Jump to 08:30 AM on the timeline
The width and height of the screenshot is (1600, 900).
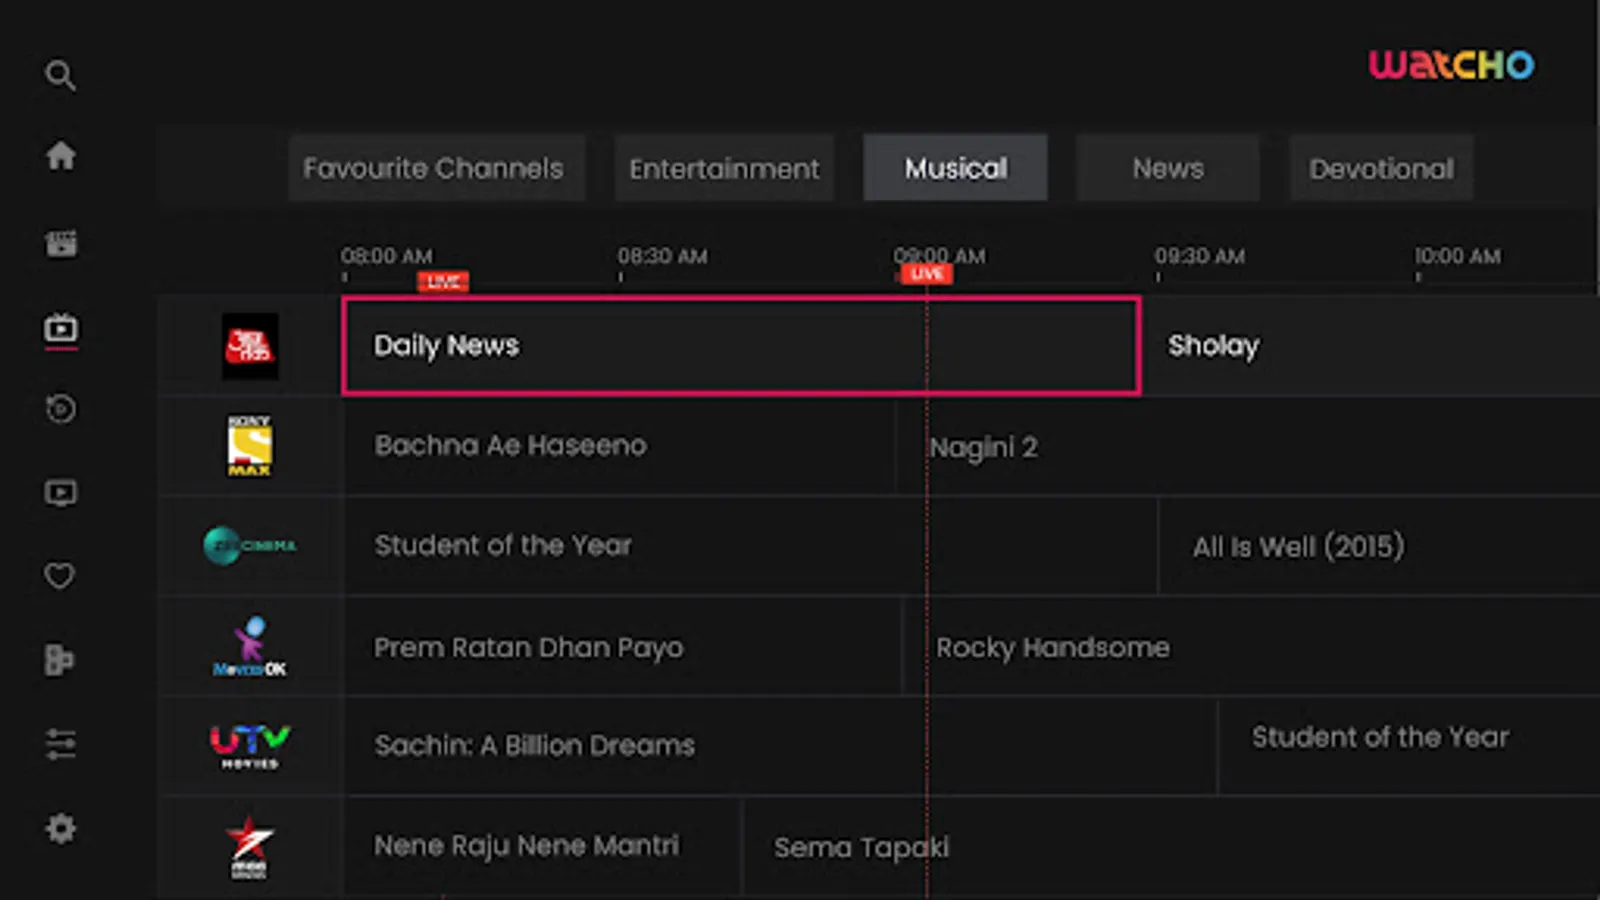tap(662, 256)
